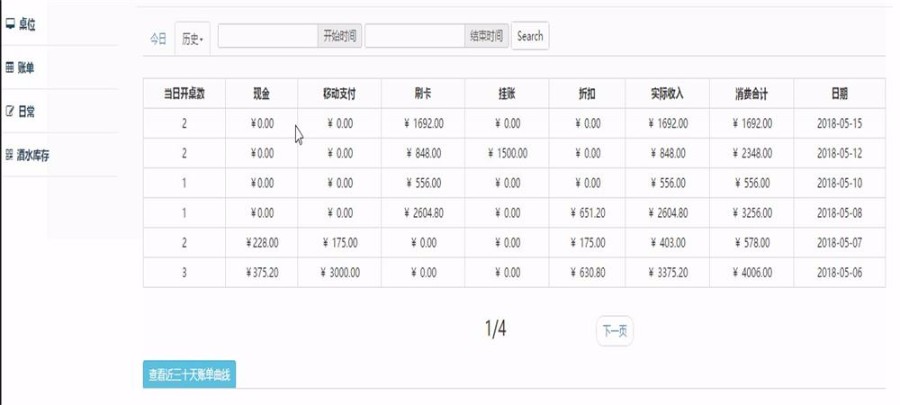Click the monitor icon beside 桌位

coord(10,24)
